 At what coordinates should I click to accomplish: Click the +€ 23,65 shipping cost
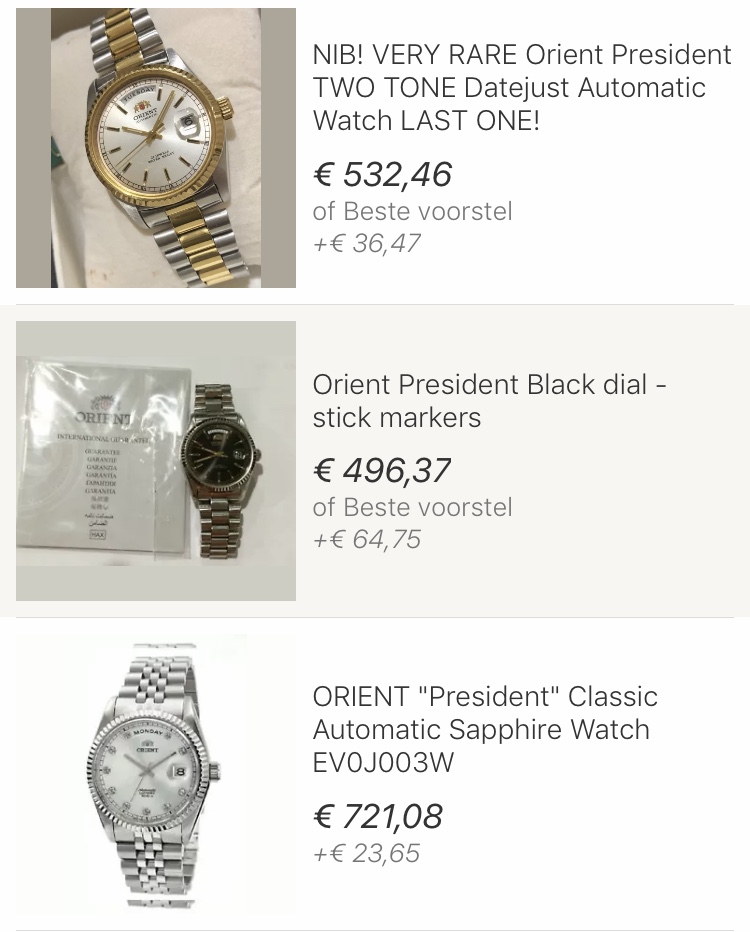tap(366, 853)
